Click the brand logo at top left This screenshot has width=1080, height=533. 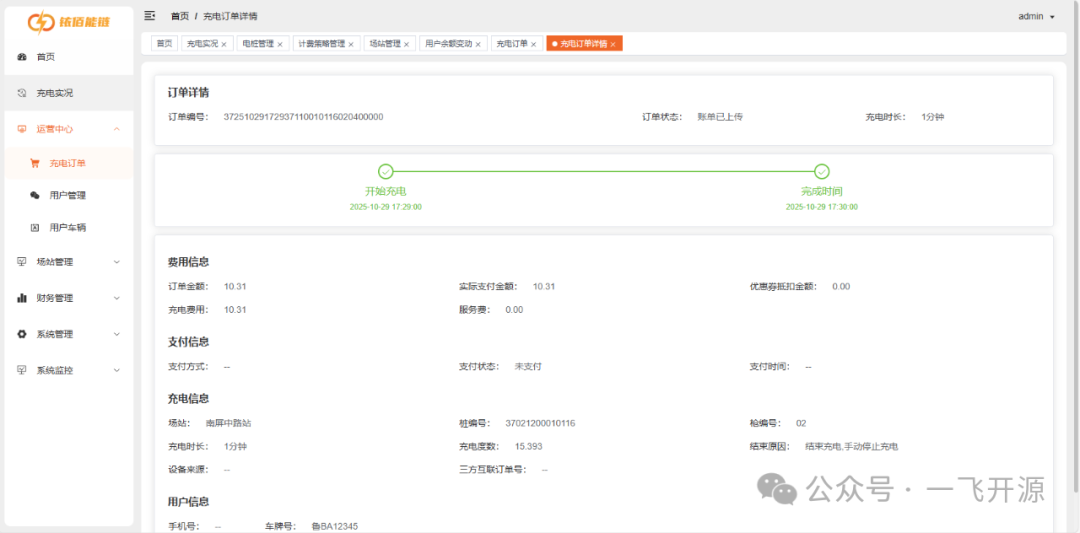[67, 22]
